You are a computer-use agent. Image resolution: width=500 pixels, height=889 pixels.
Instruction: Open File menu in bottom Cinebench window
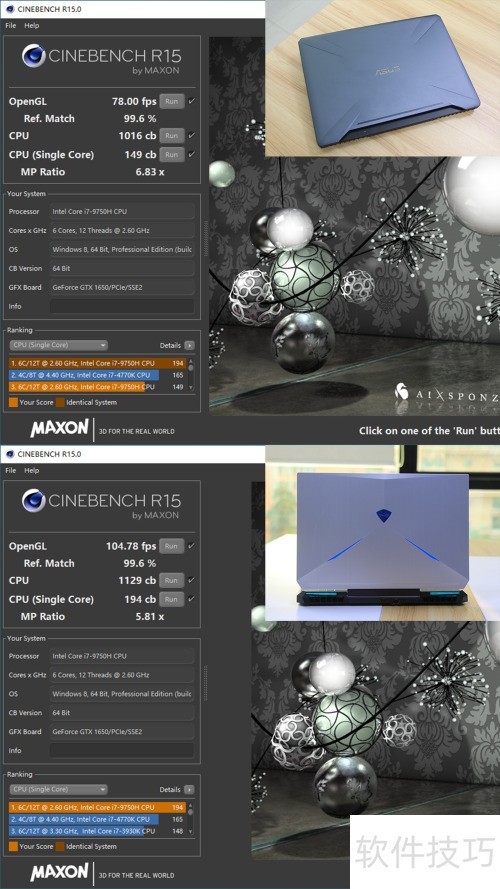pyautogui.click(x=11, y=470)
